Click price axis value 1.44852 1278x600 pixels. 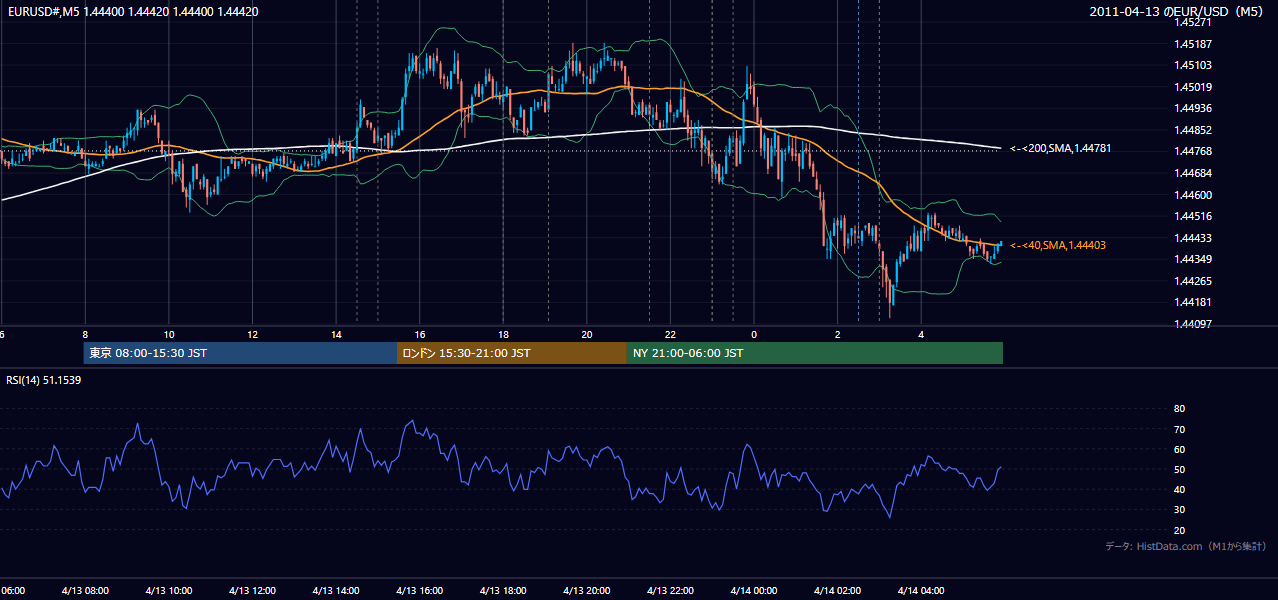[1194, 130]
